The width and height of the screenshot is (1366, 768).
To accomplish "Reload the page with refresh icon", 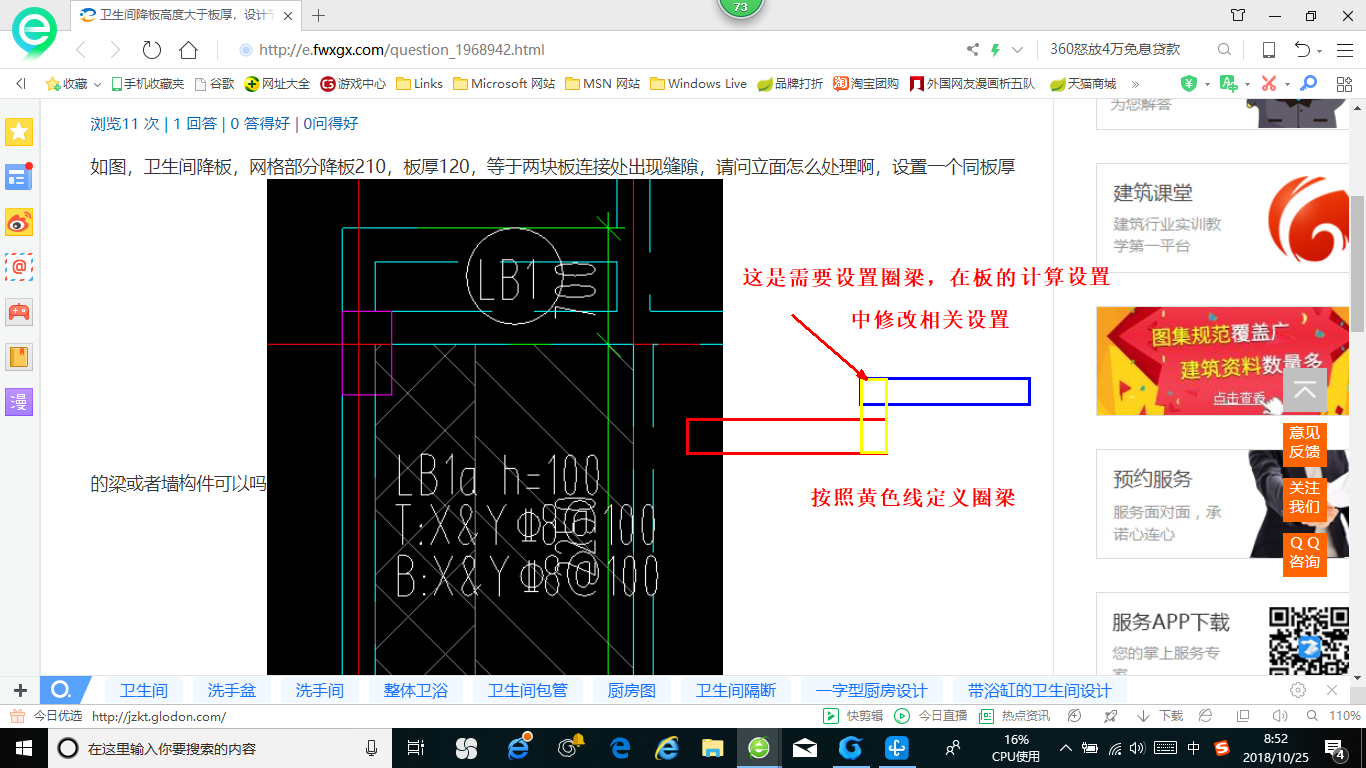I will (x=151, y=50).
